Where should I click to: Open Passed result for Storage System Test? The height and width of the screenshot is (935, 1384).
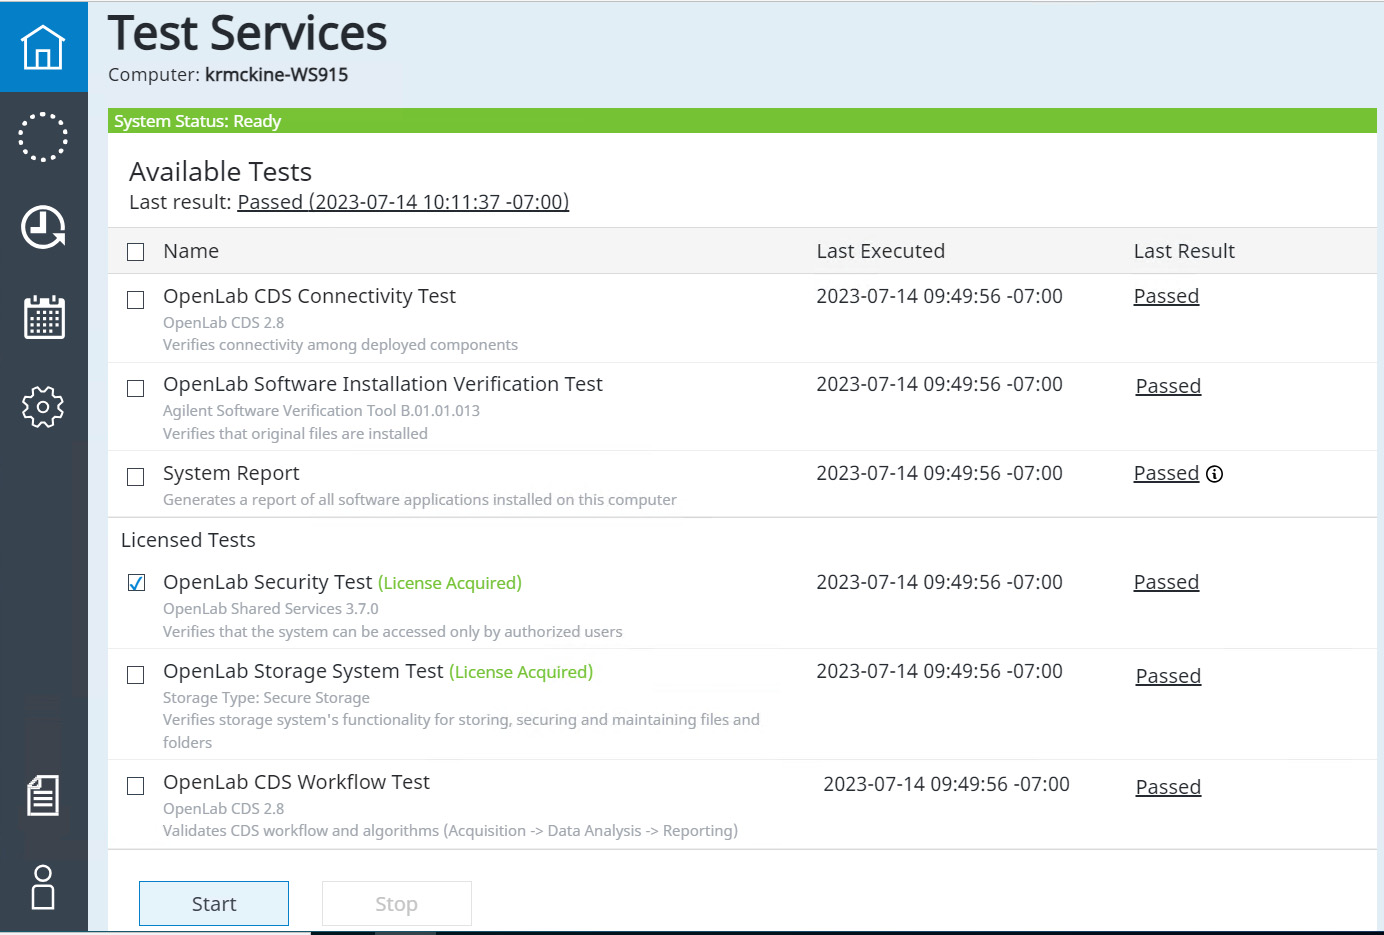1168,676
